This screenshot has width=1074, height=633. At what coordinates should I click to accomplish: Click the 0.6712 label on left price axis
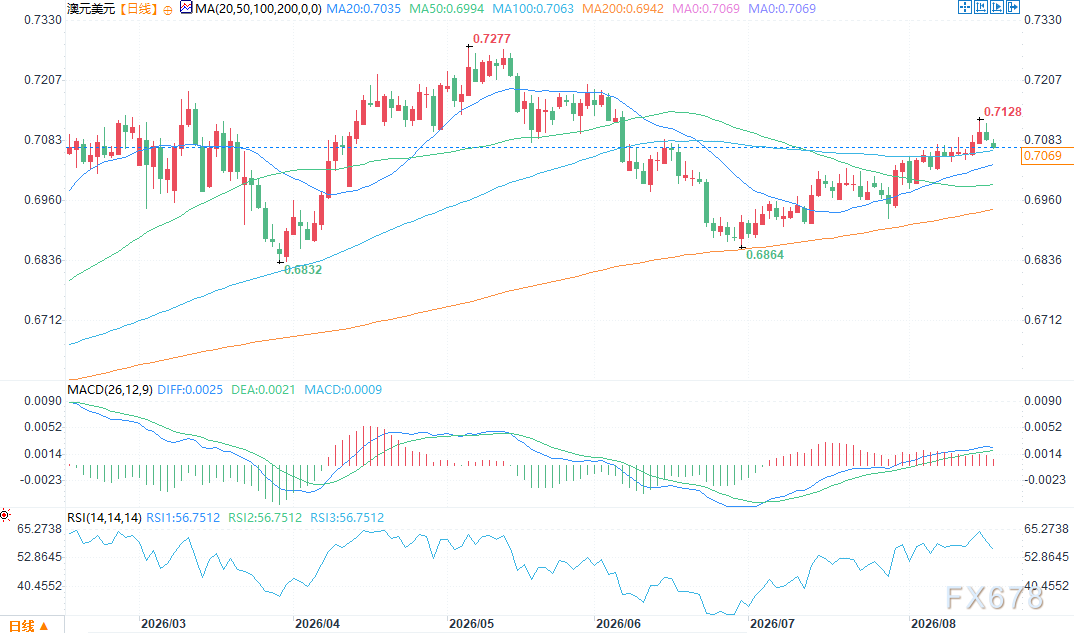(x=43, y=320)
